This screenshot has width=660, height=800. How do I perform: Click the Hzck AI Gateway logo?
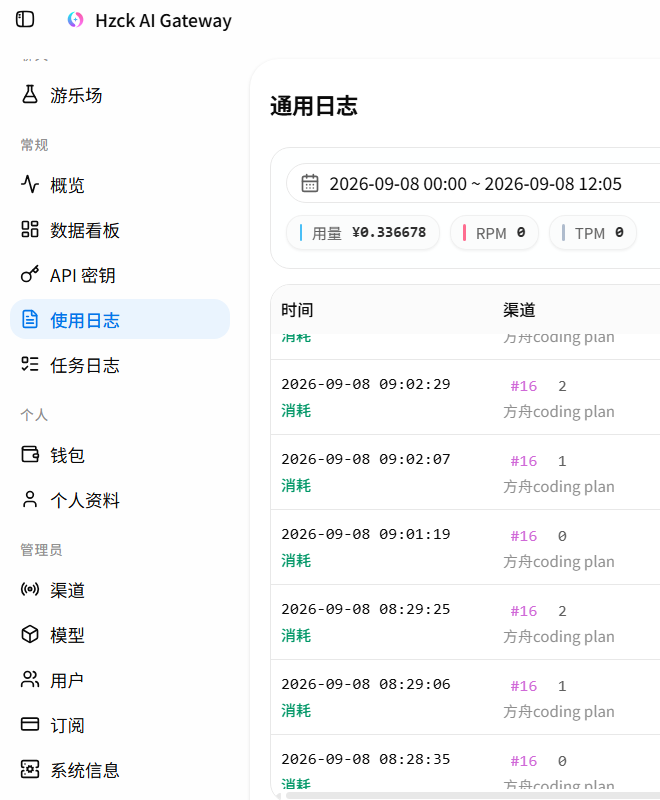click(75, 20)
